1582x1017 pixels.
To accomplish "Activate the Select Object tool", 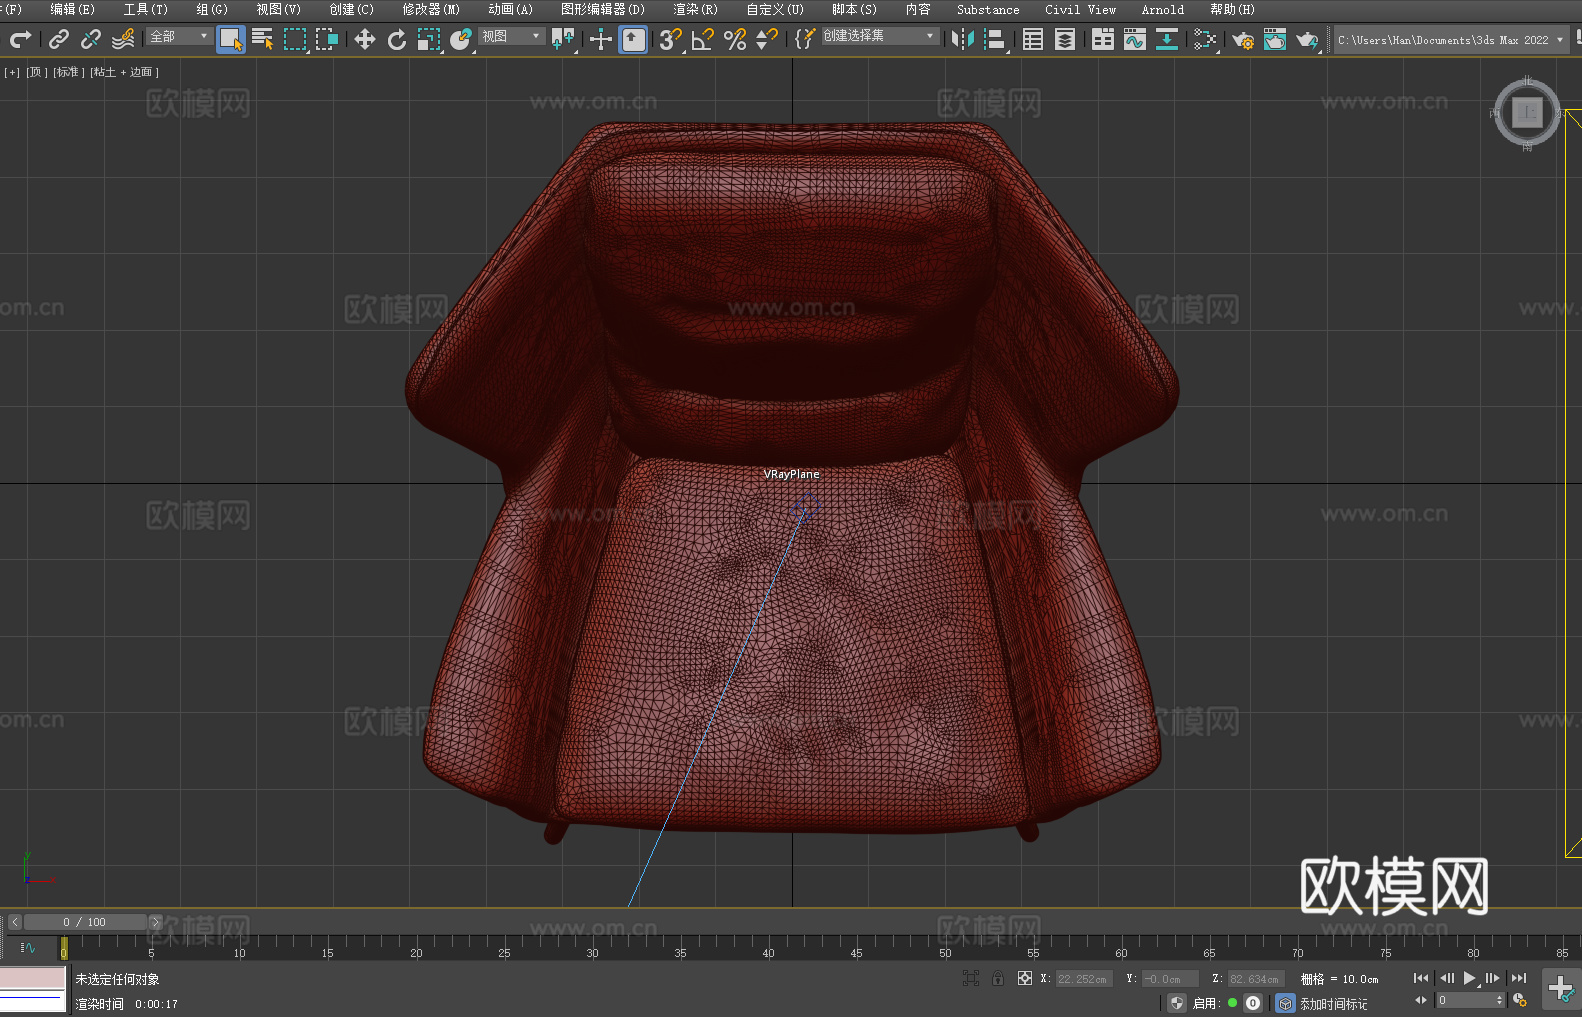I will 231,39.
